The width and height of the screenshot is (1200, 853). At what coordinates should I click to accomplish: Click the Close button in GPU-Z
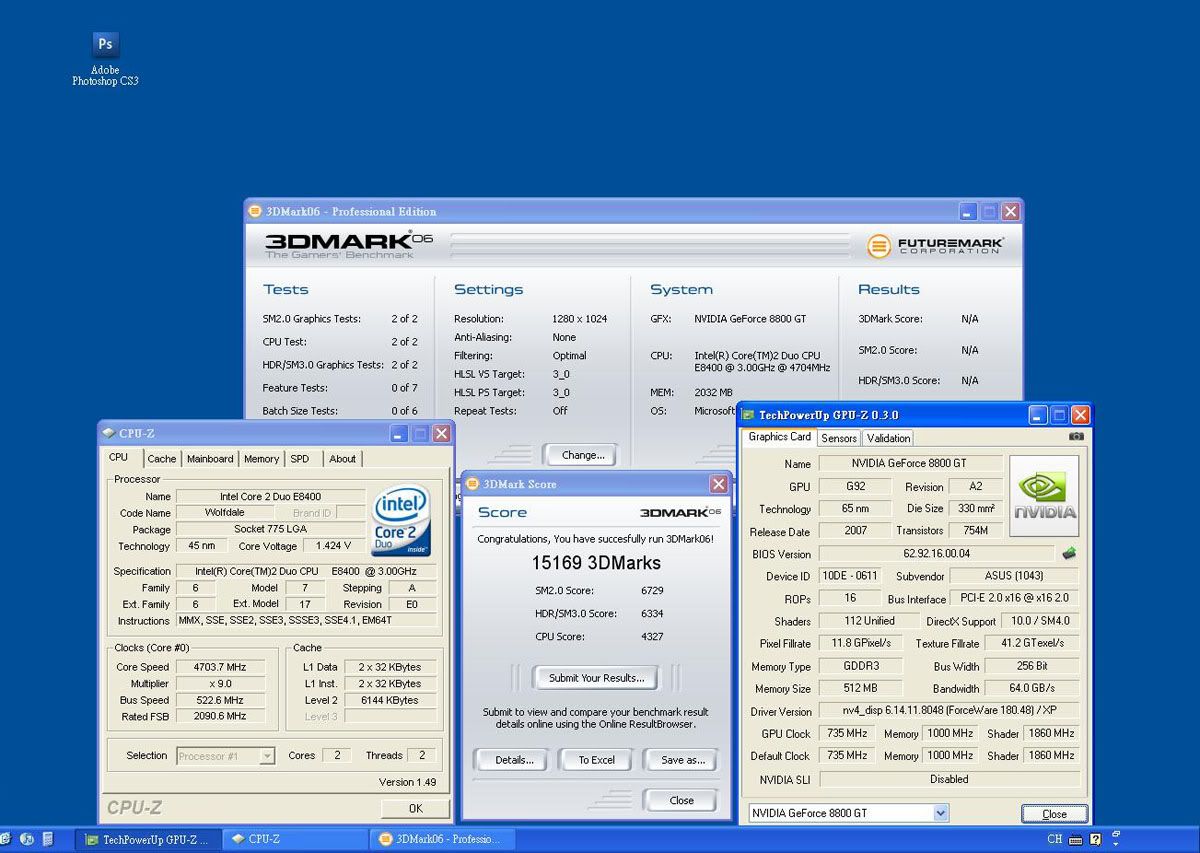[x=1054, y=814]
